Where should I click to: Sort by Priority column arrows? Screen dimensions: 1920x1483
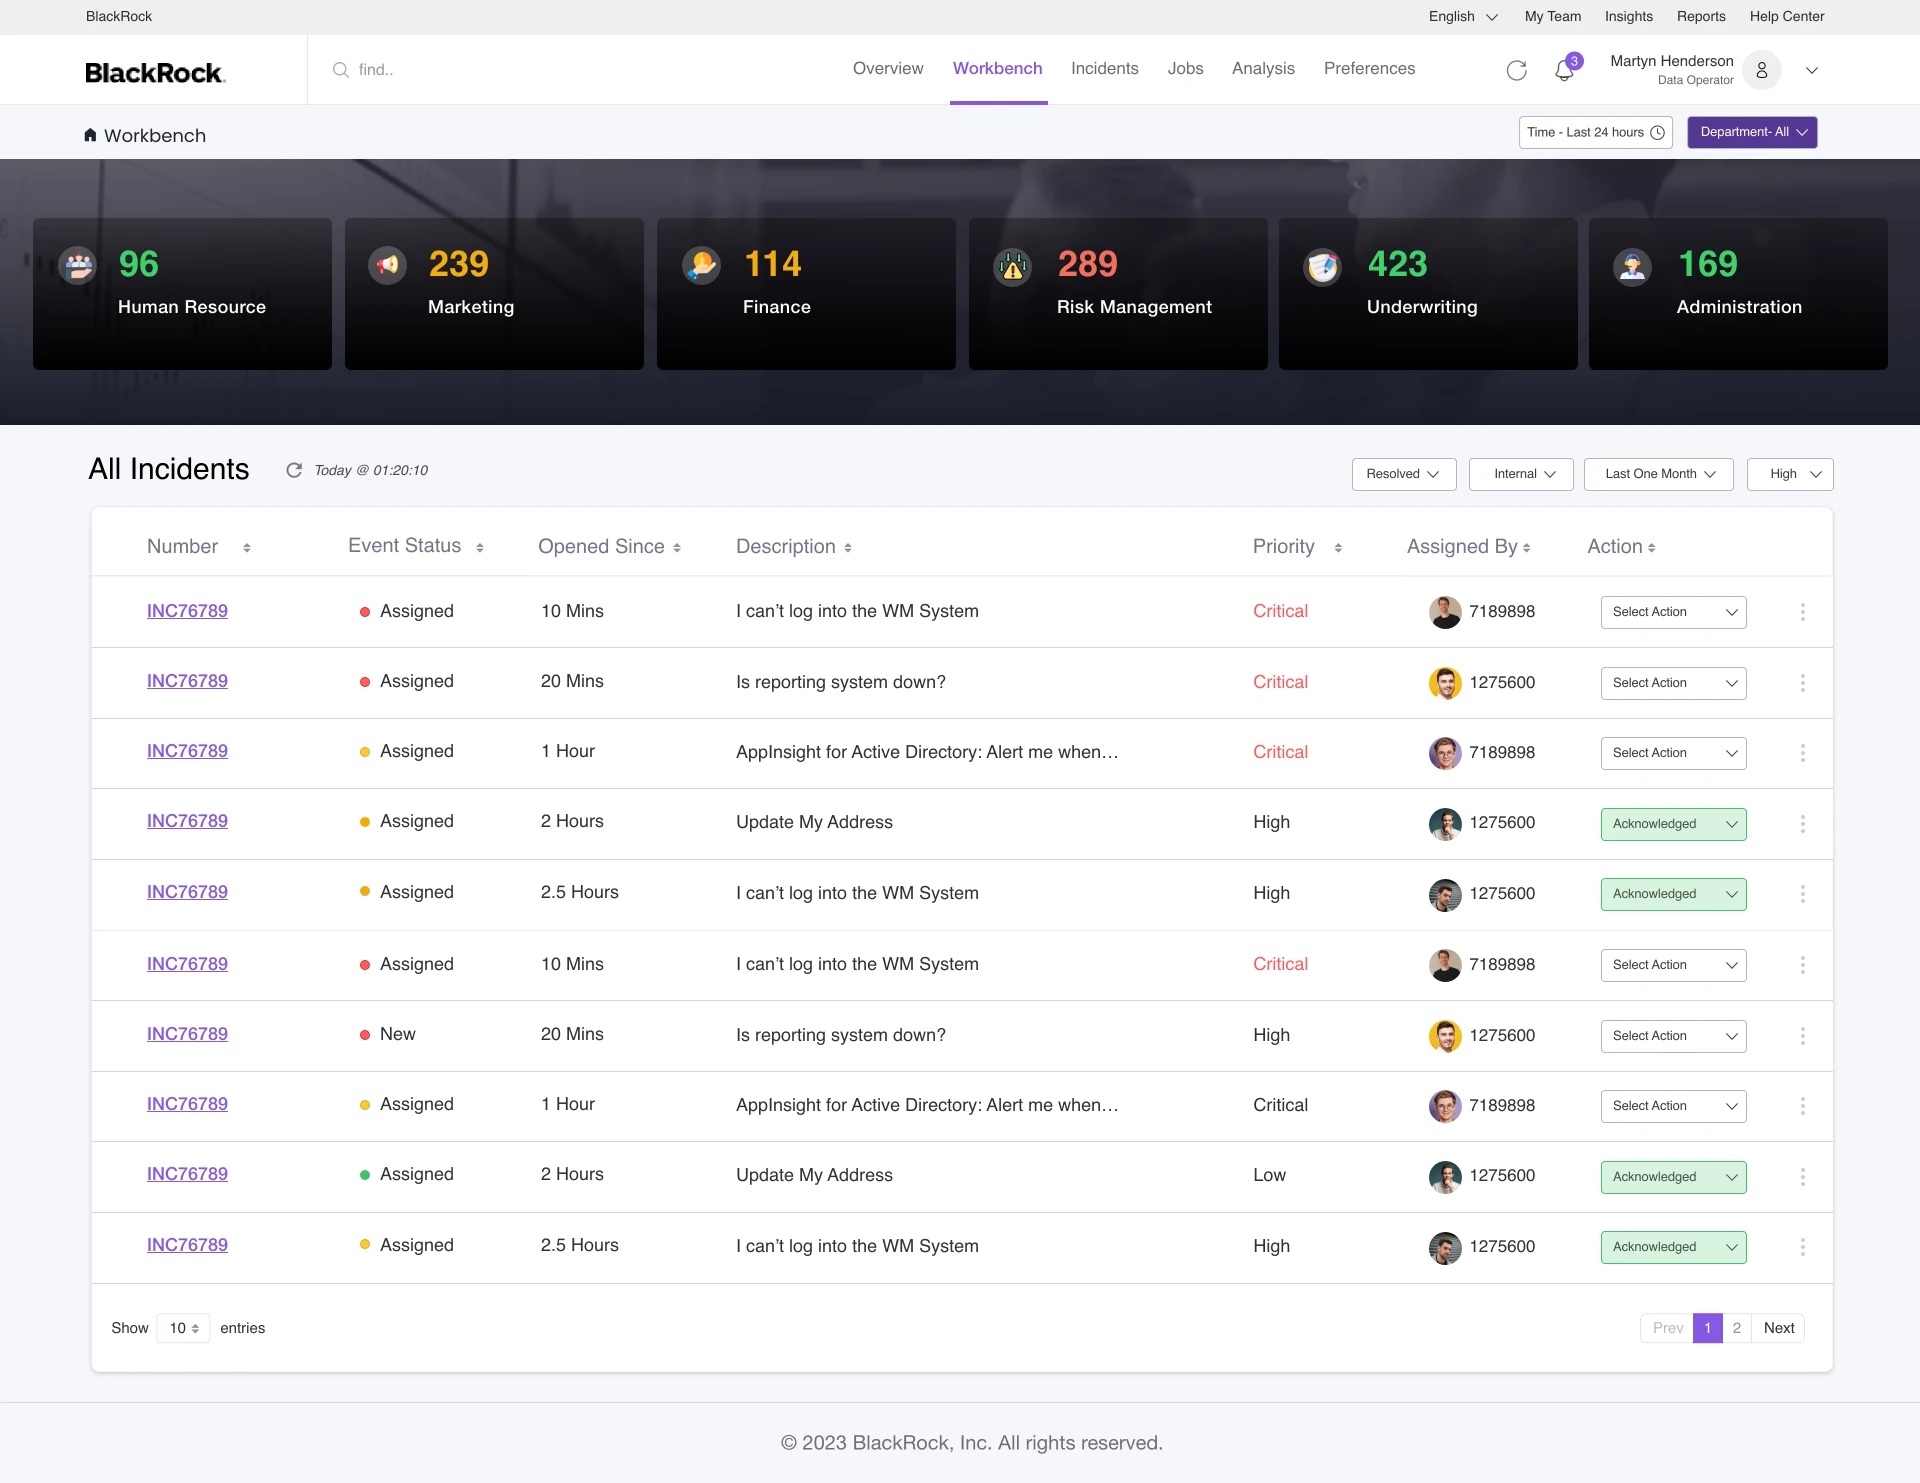coord(1338,548)
